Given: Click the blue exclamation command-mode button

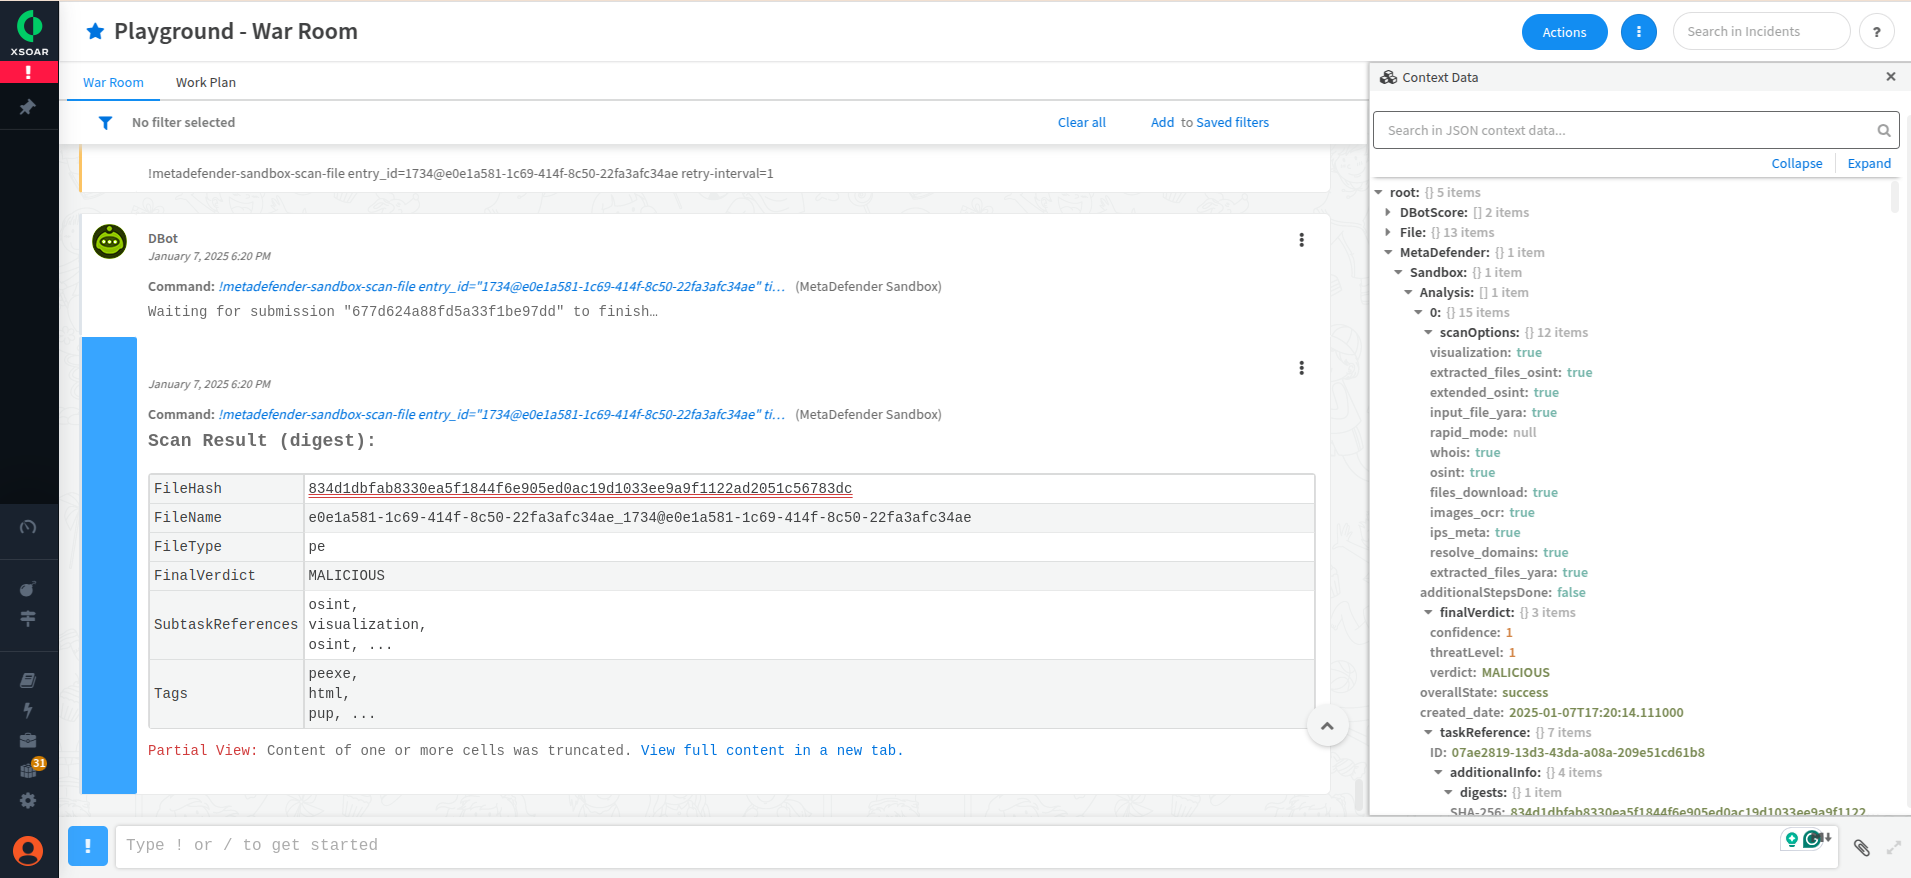Looking at the screenshot, I should tap(88, 846).
